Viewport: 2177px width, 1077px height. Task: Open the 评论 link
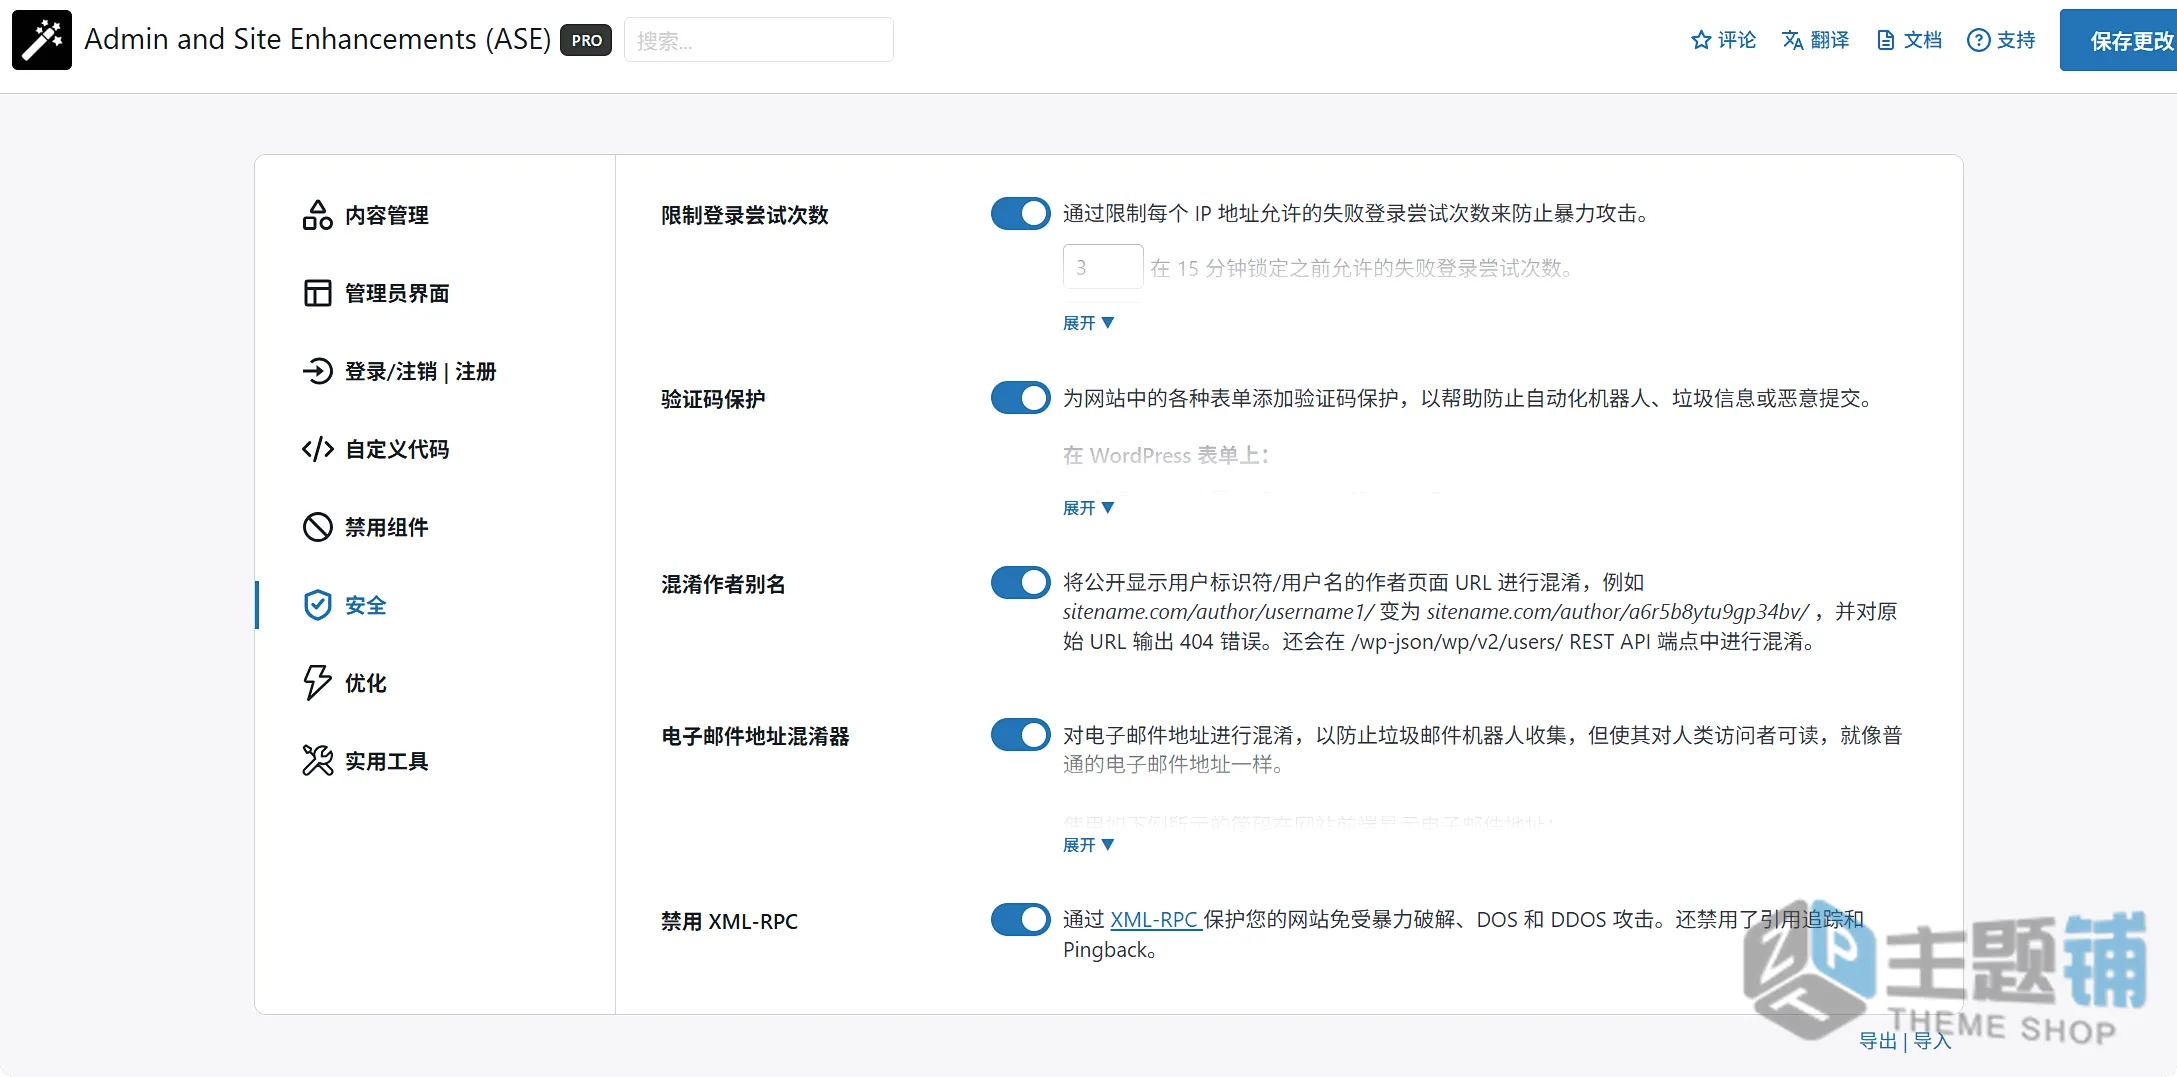[1723, 40]
